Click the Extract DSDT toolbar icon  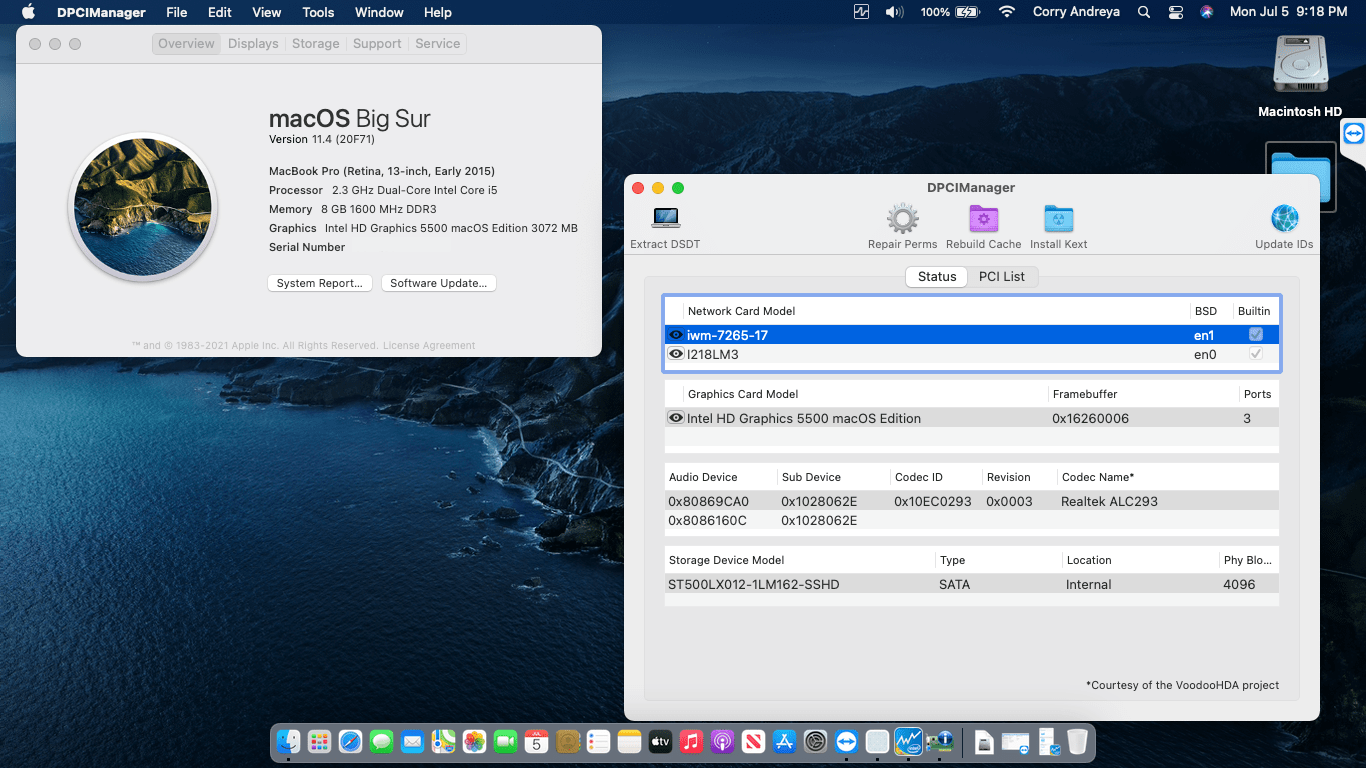pyautogui.click(x=665, y=218)
